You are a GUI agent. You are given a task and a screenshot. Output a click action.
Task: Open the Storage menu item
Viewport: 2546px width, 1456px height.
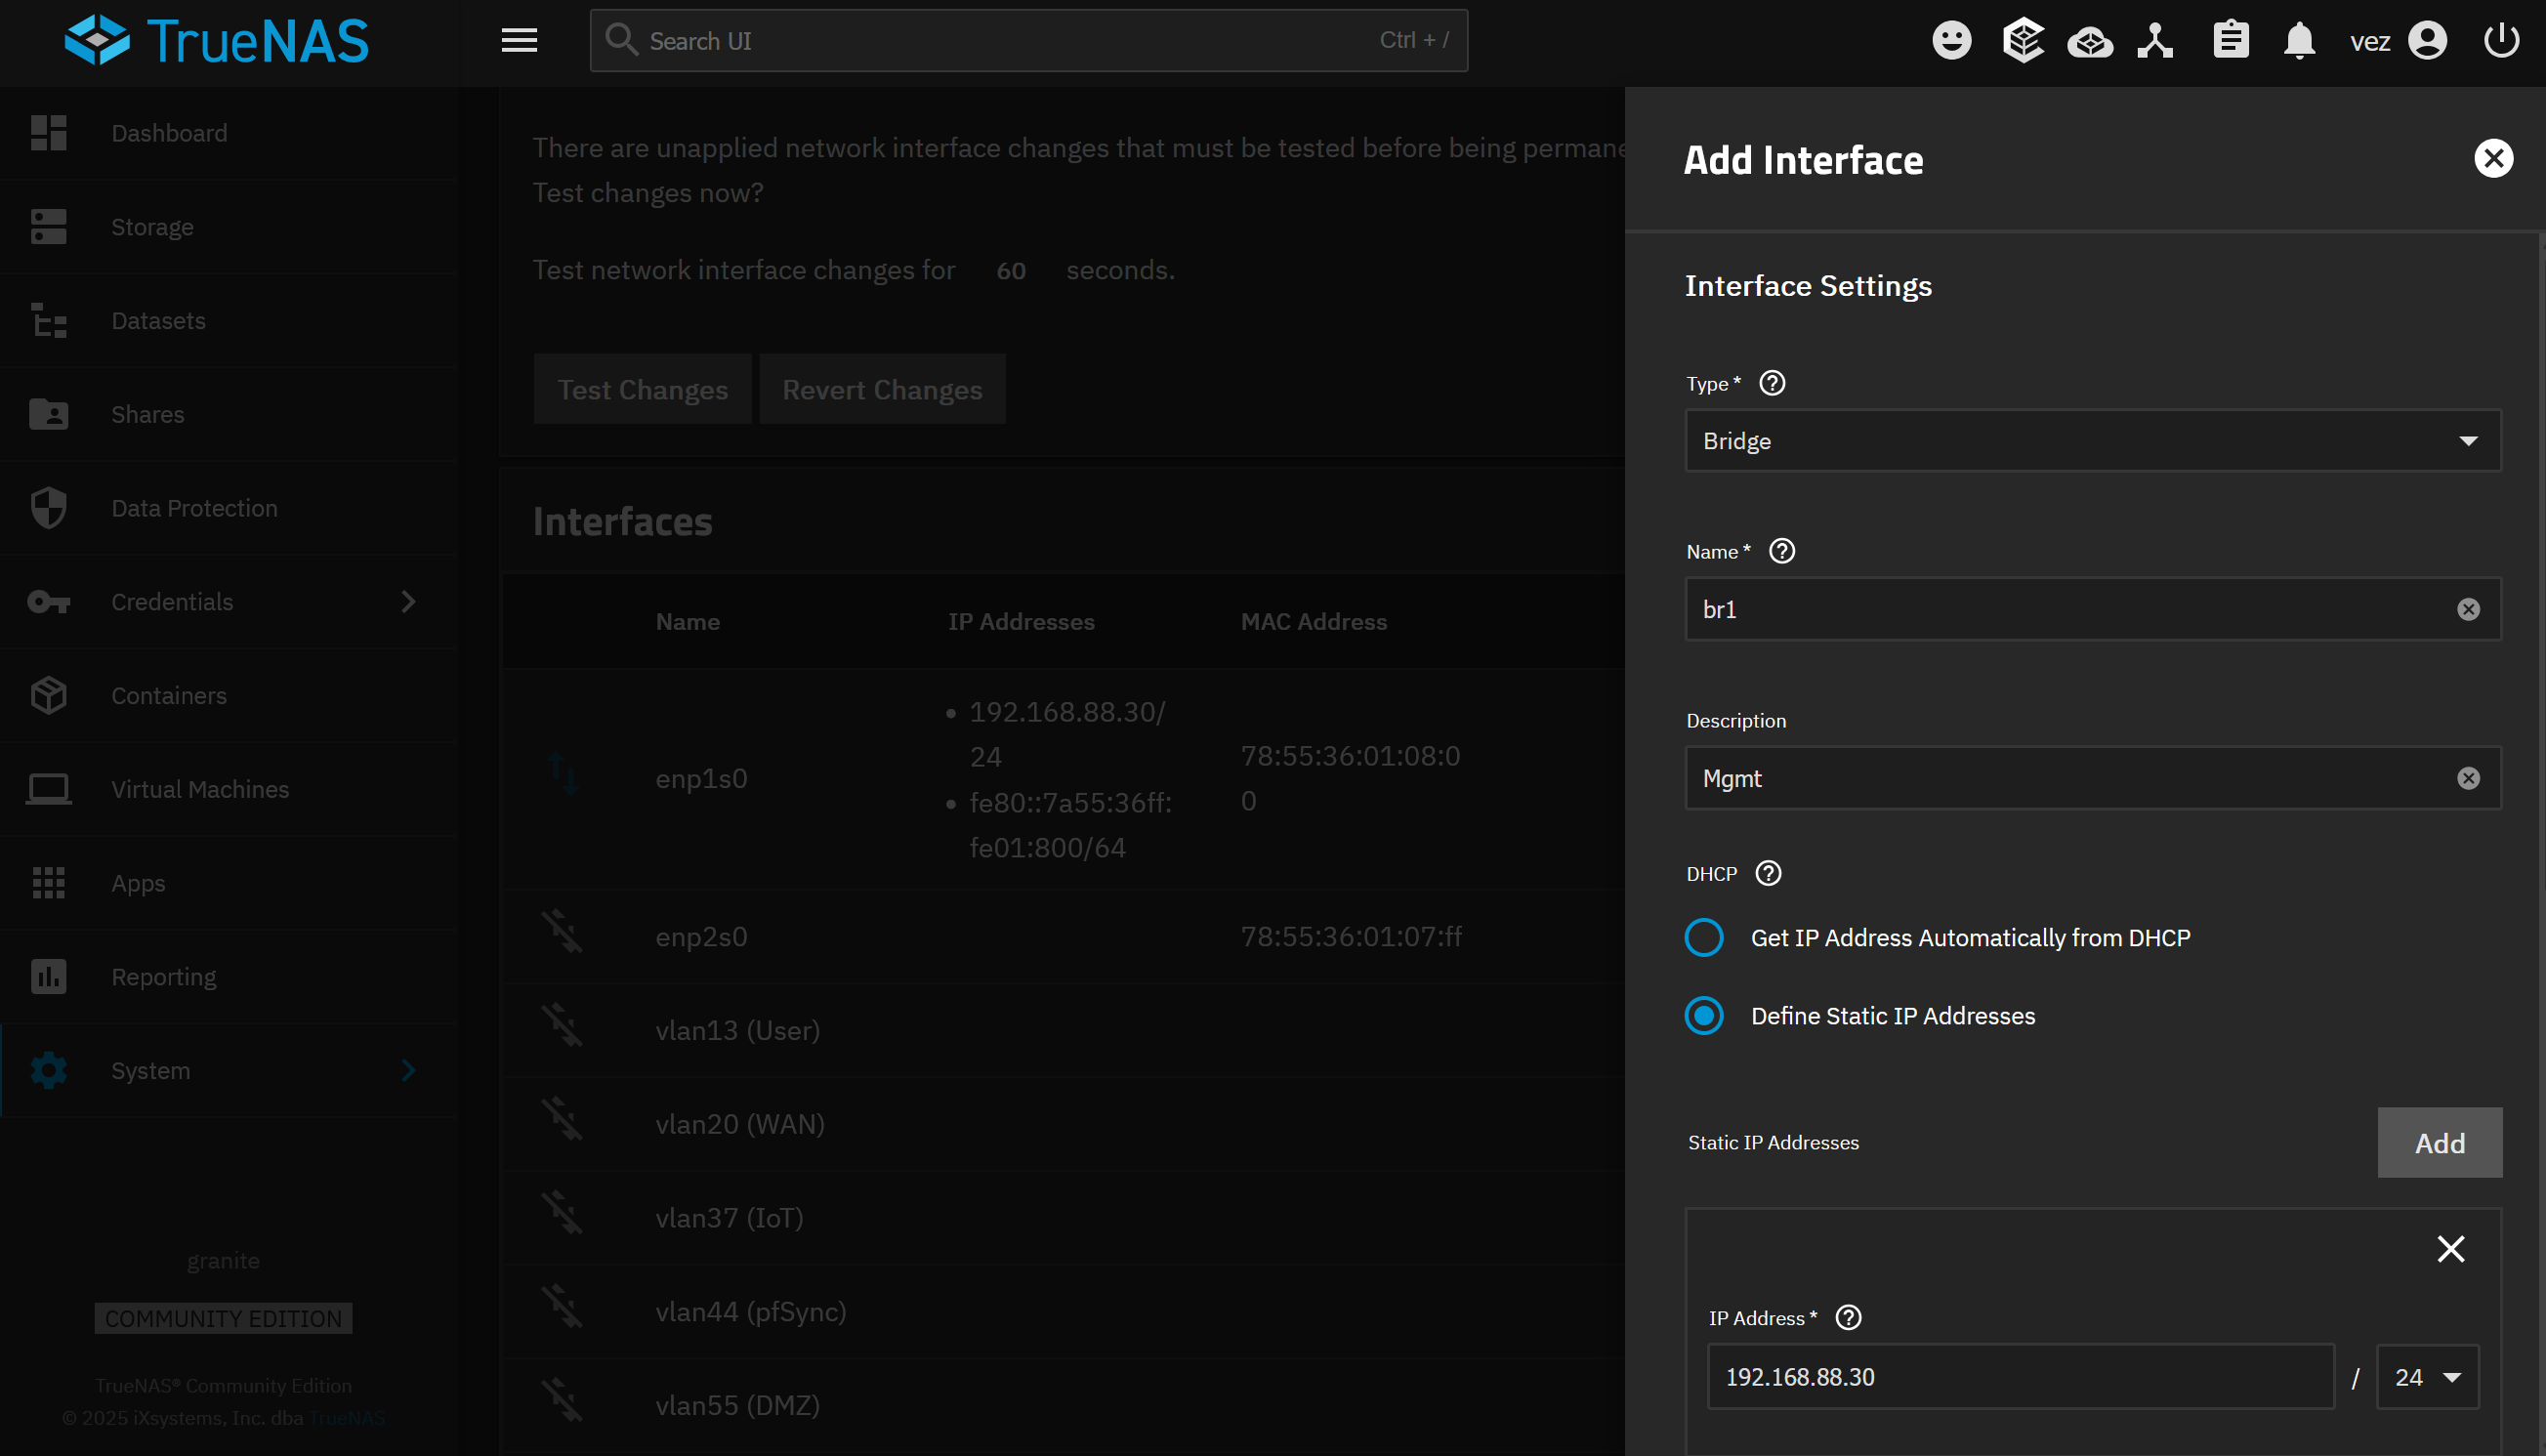pos(152,227)
